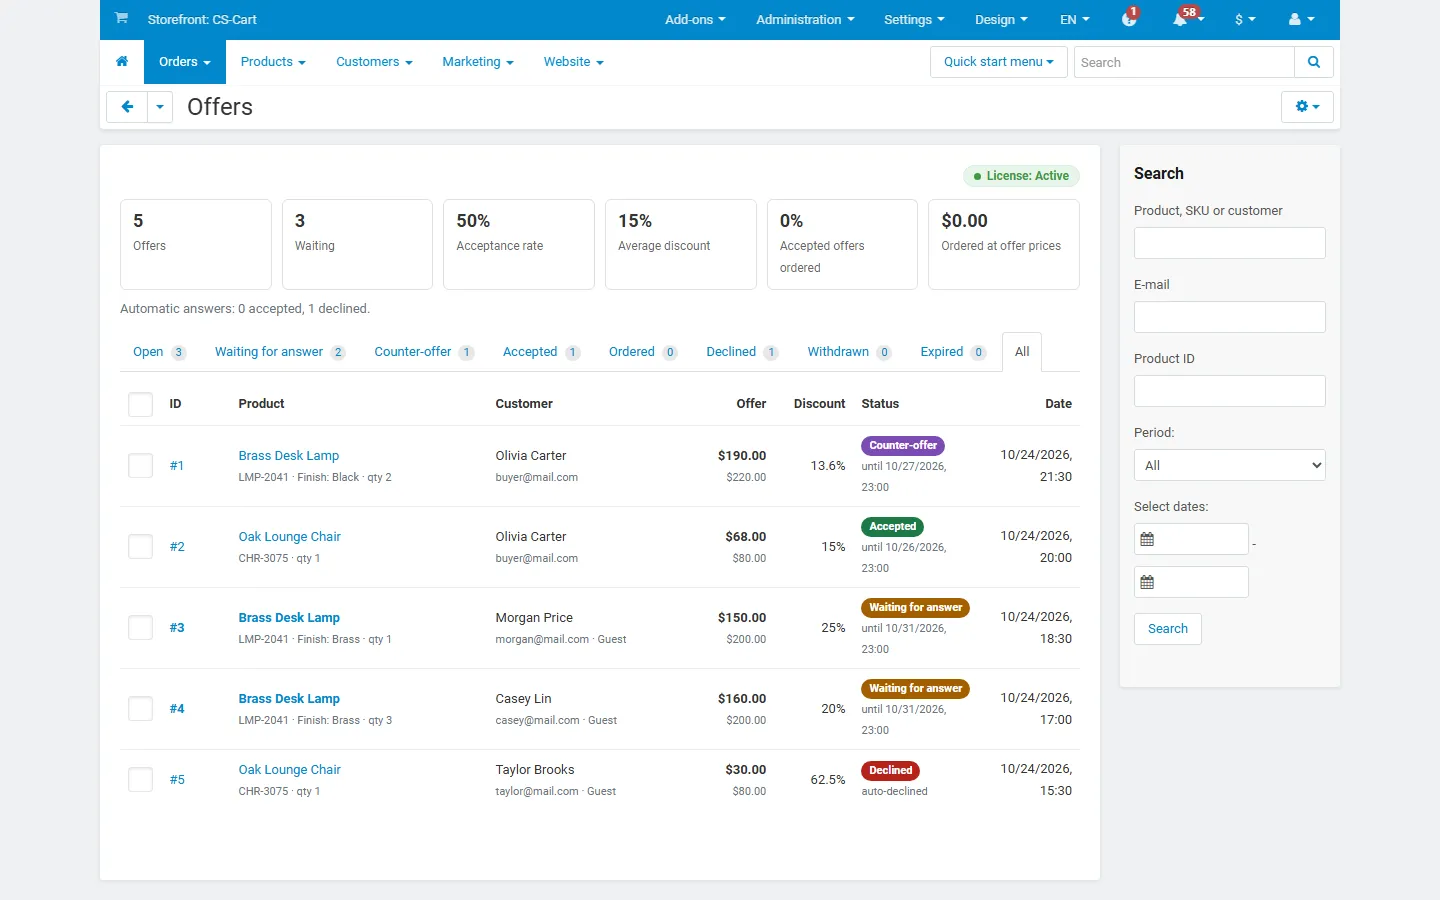Screen dimensions: 1440x900
Task: Click the License: Active badge
Action: click(1021, 176)
